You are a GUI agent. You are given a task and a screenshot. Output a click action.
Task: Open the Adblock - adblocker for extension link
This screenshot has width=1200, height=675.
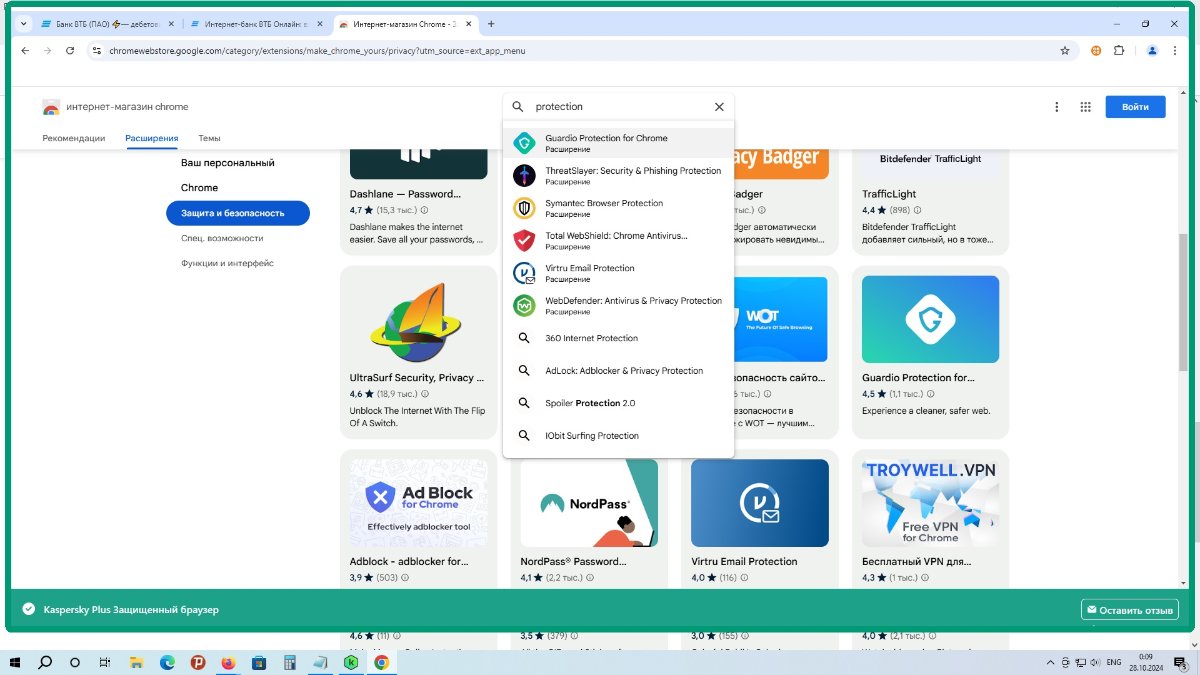(x=409, y=562)
